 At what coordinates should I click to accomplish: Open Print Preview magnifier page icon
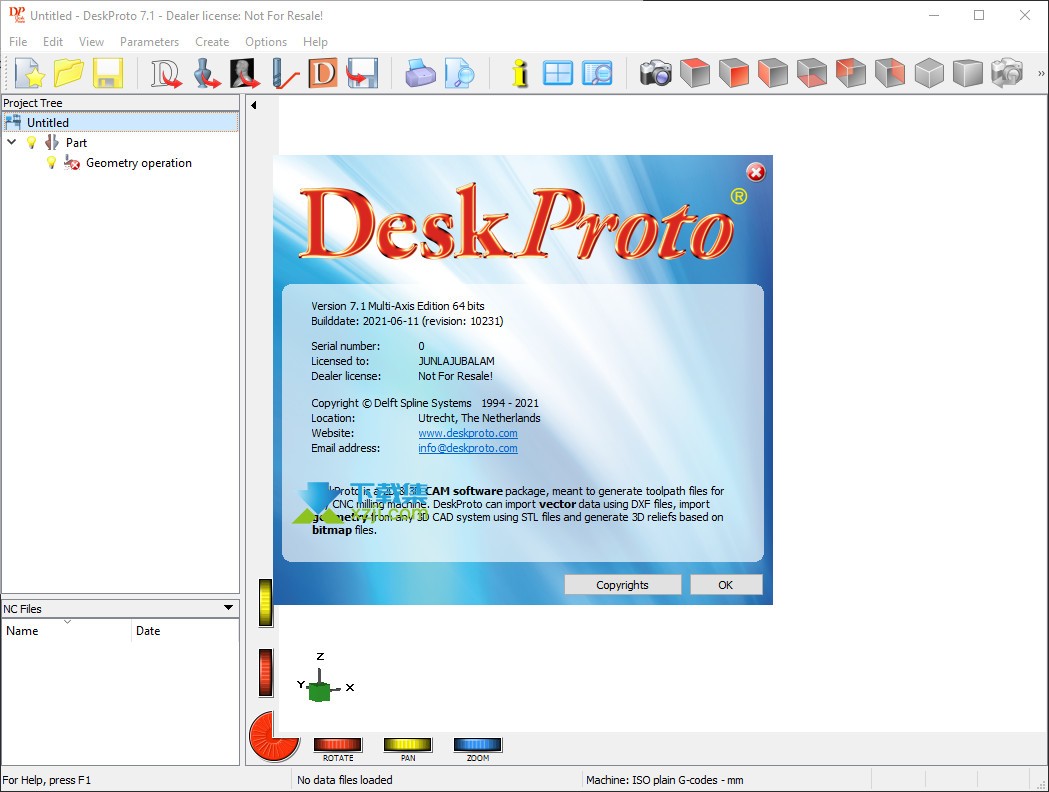point(459,72)
